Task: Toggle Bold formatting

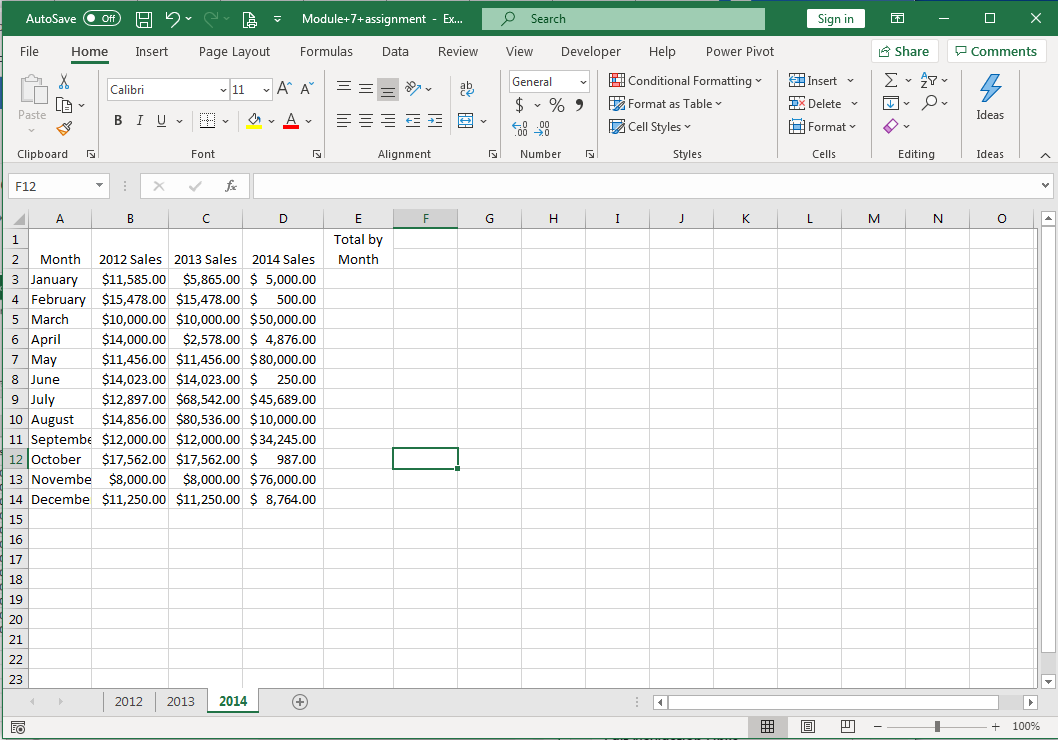Action: click(x=118, y=121)
